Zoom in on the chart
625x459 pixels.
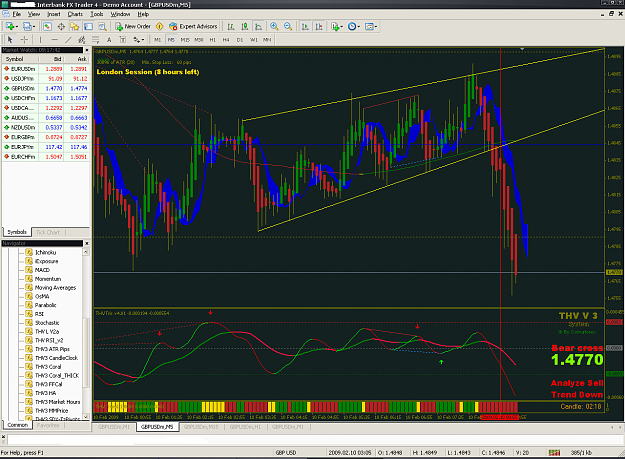274,27
